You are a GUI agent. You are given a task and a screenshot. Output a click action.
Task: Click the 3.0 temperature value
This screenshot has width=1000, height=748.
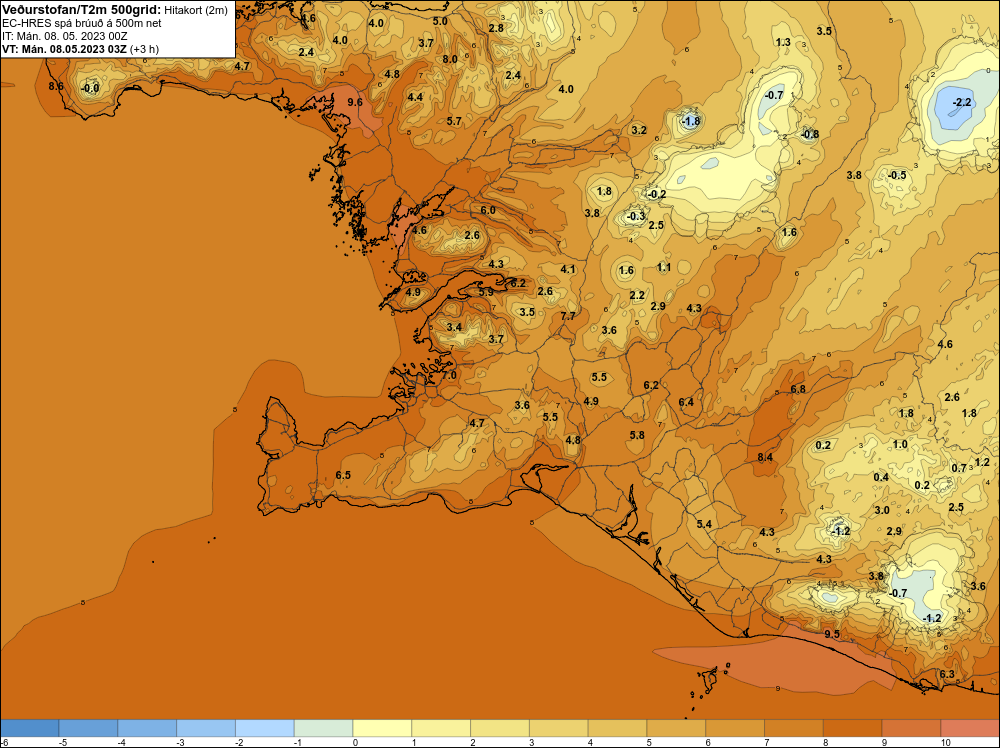pyautogui.click(x=882, y=510)
